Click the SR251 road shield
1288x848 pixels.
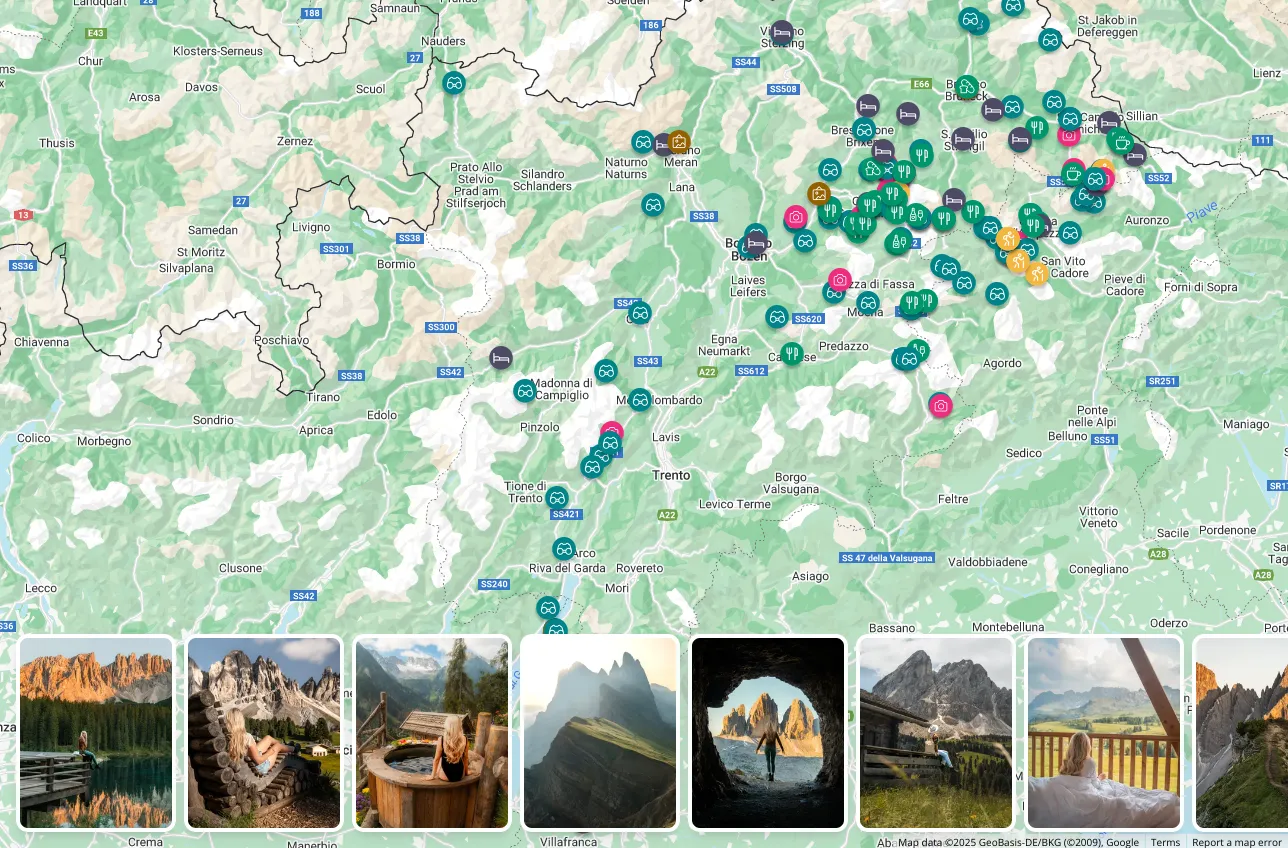[1162, 381]
